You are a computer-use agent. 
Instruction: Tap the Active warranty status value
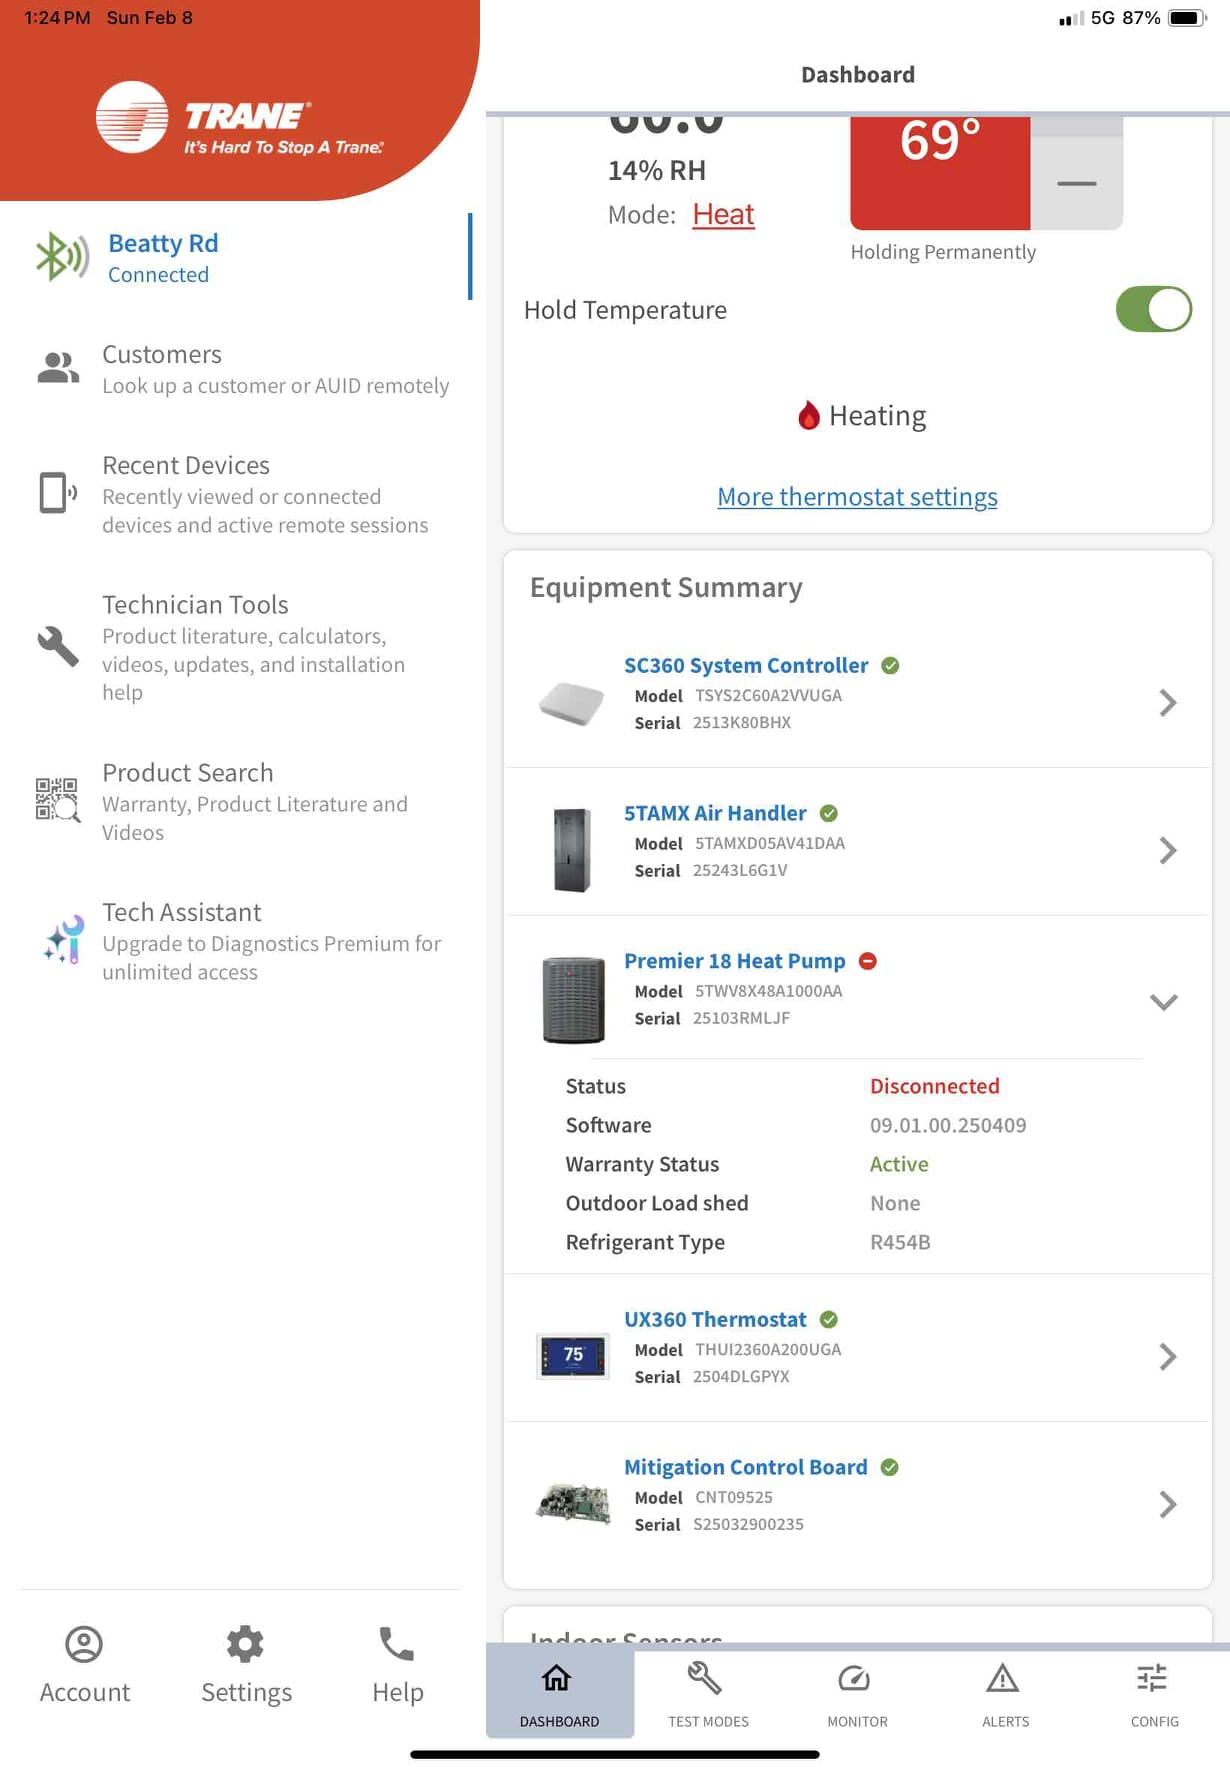[x=899, y=1164]
